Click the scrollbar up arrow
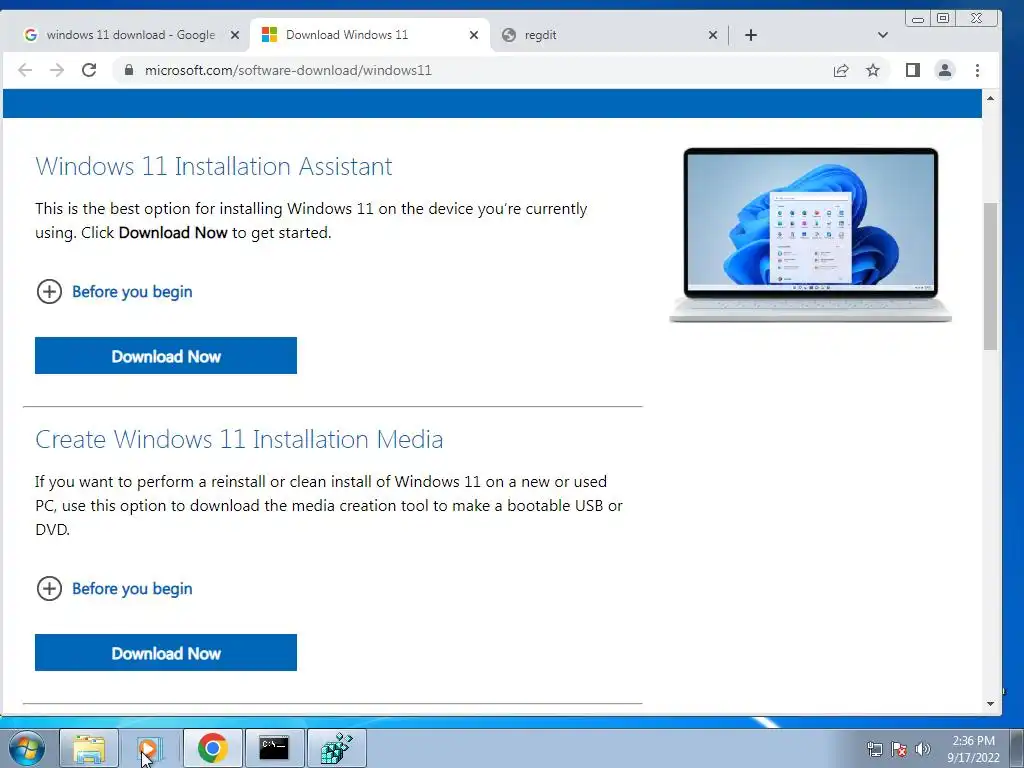Image resolution: width=1024 pixels, height=768 pixels. (x=990, y=98)
